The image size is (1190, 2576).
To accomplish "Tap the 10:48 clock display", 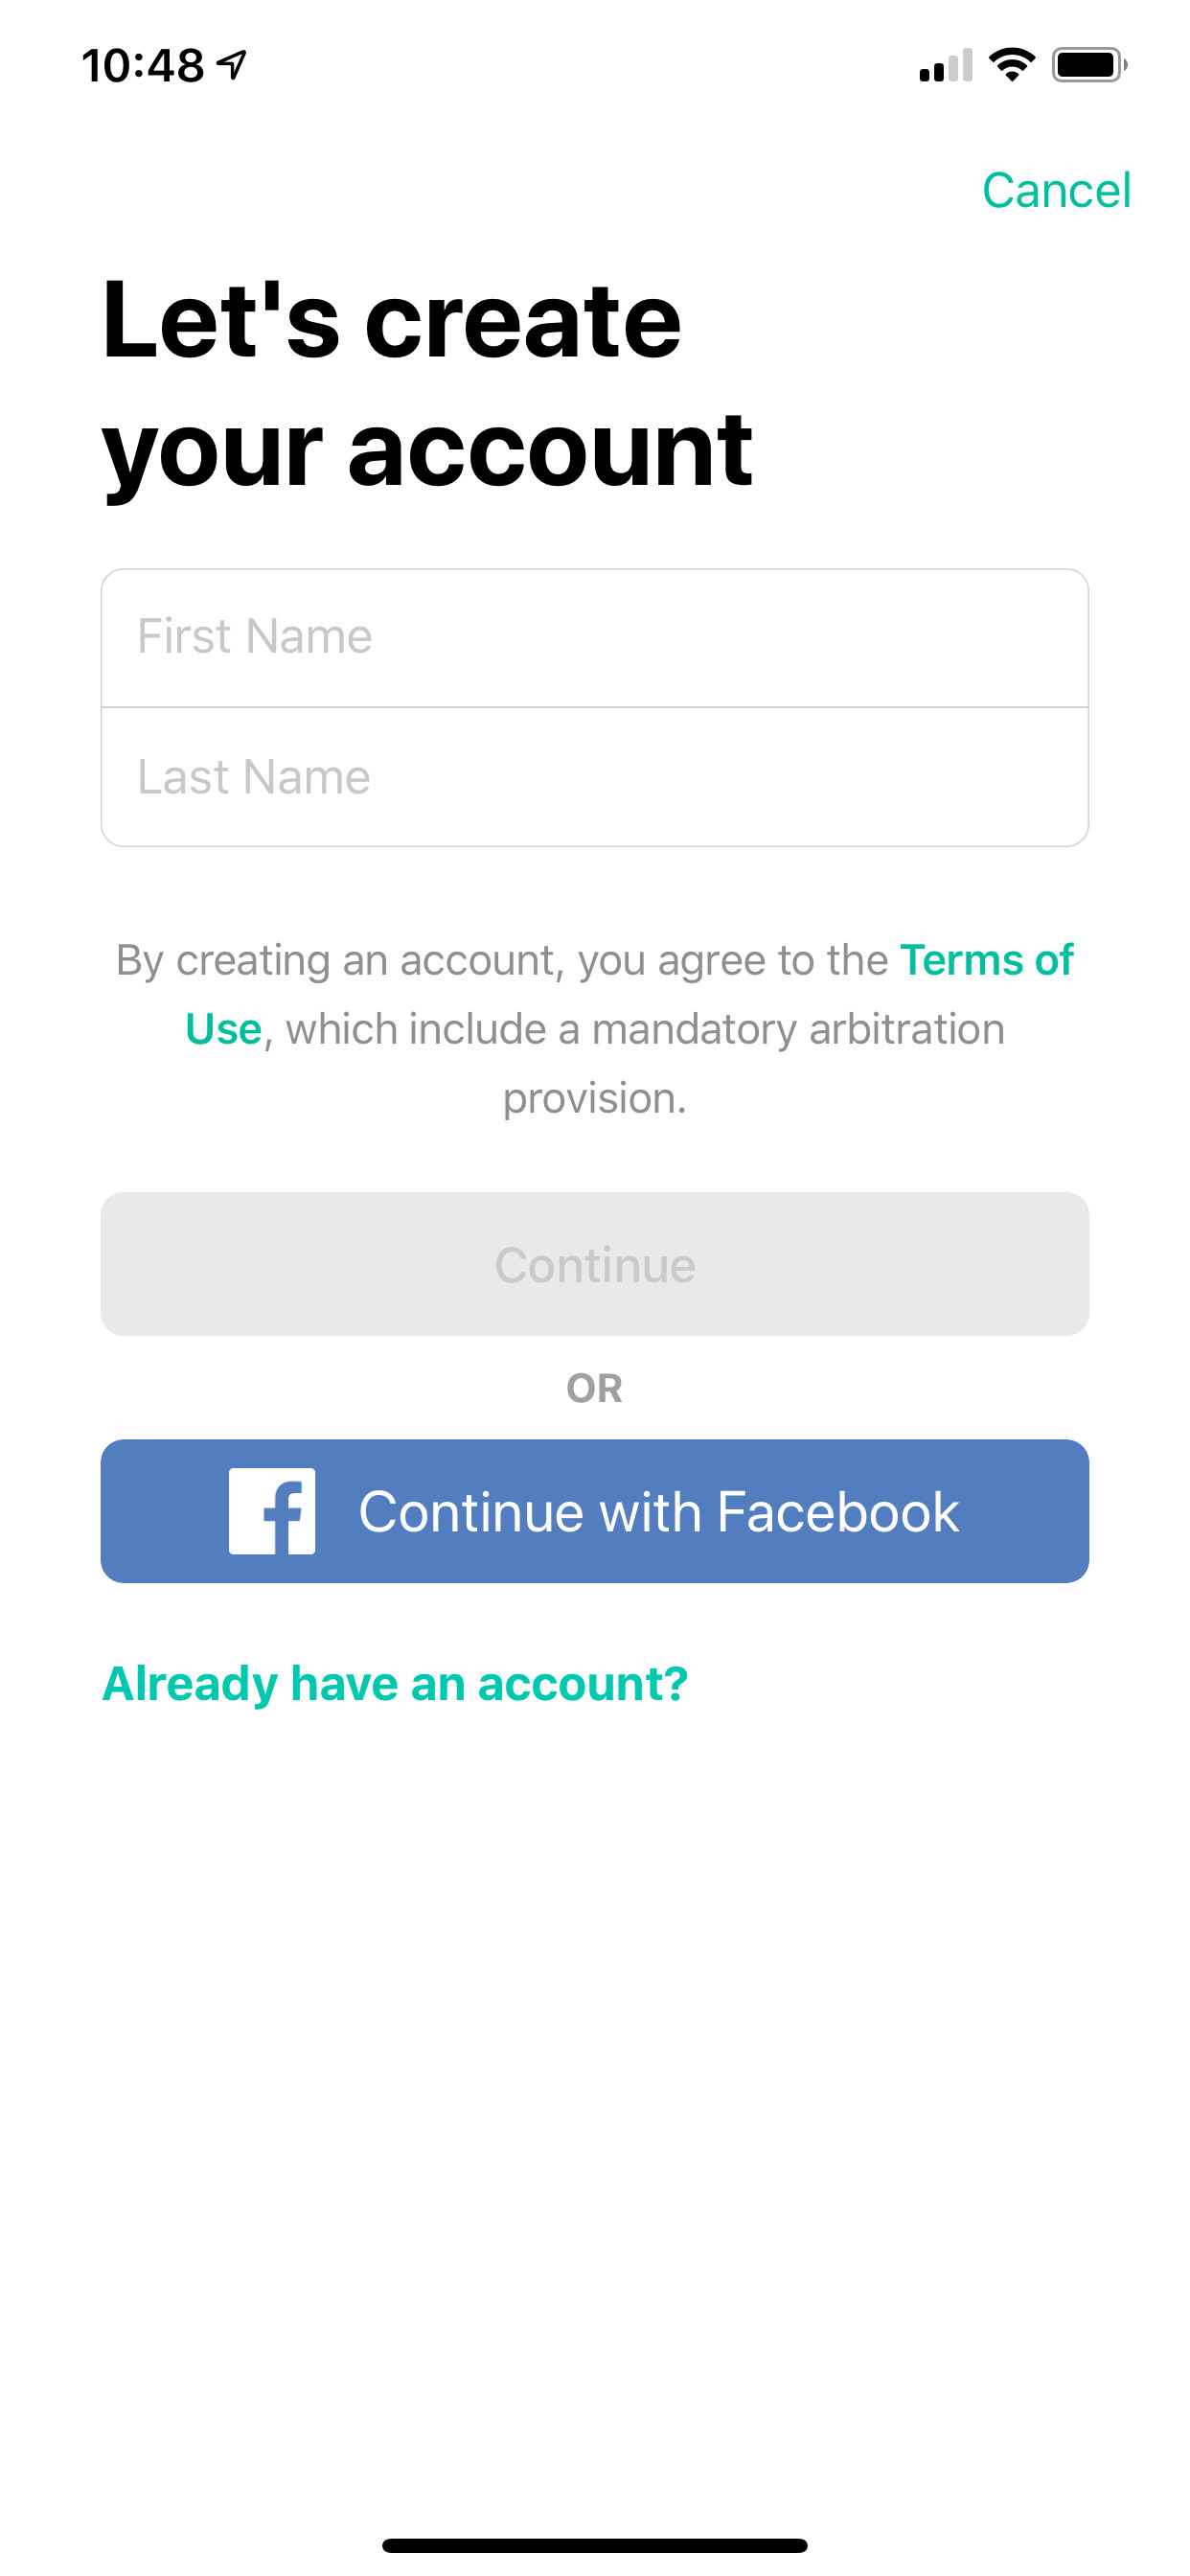I will point(143,66).
